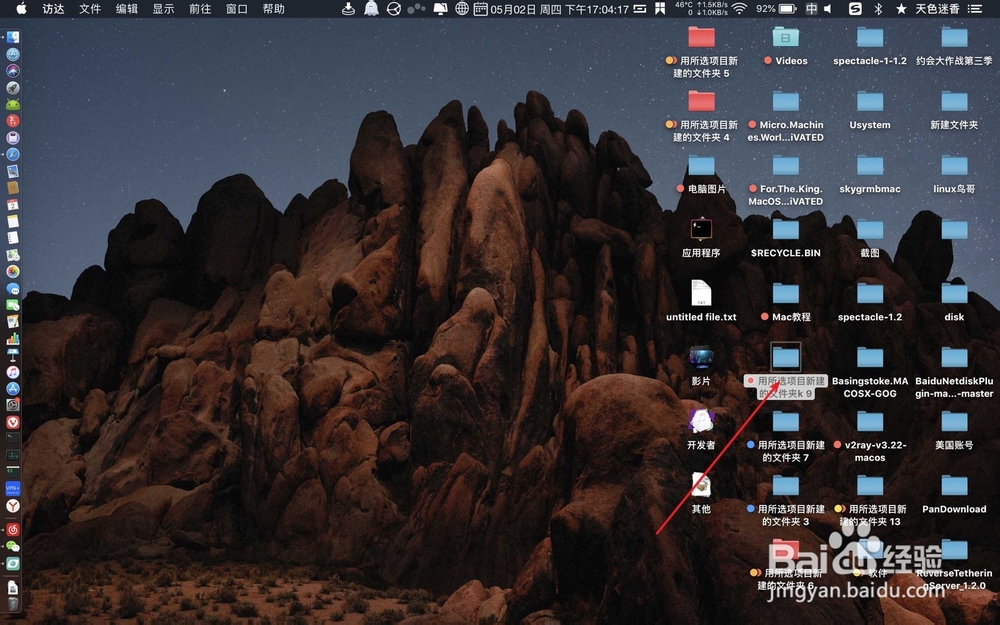The width and height of the screenshot is (1000, 625).
Task: Open Photos from the dock
Action: tap(13, 272)
